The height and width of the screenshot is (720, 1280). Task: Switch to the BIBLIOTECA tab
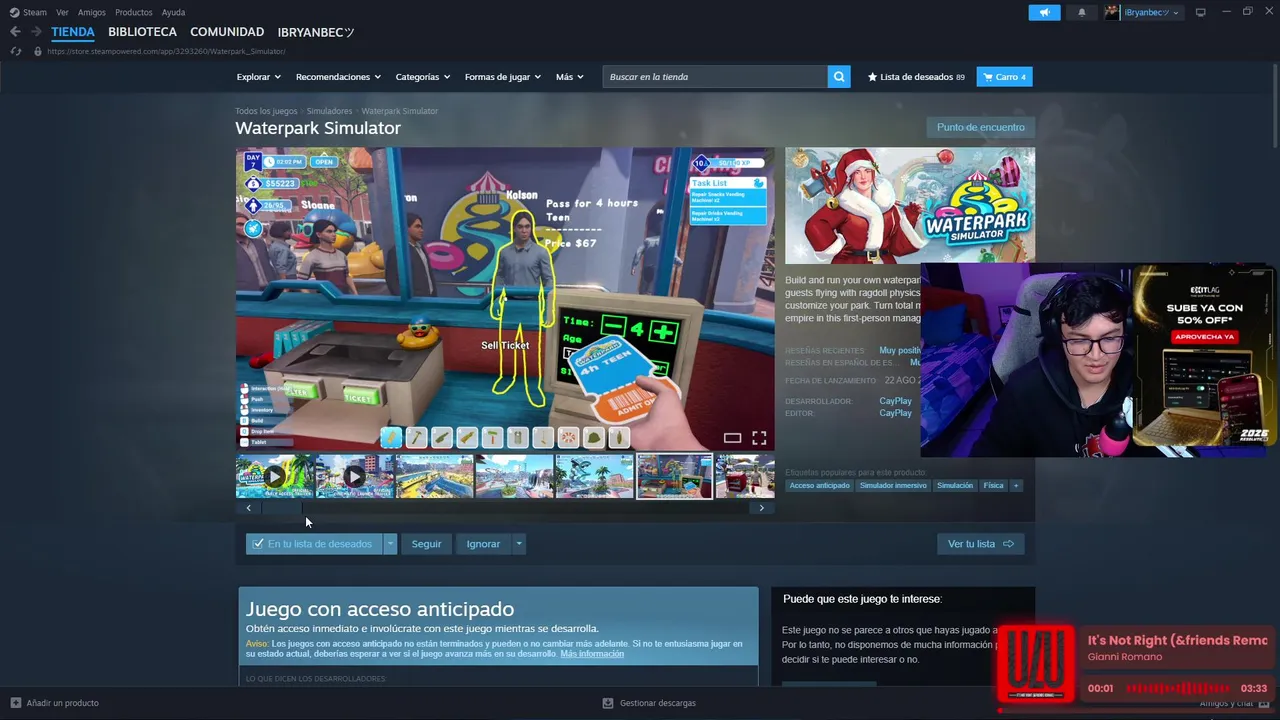coord(142,32)
